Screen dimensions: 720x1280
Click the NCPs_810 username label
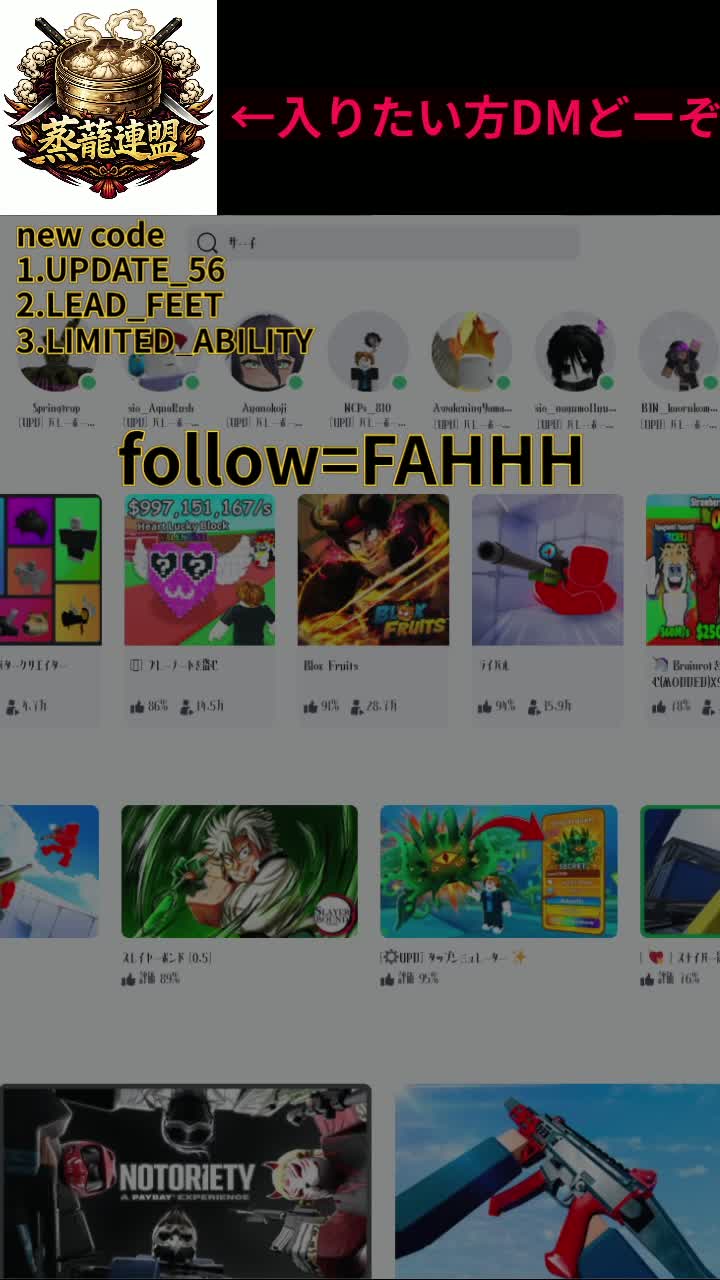click(x=367, y=408)
